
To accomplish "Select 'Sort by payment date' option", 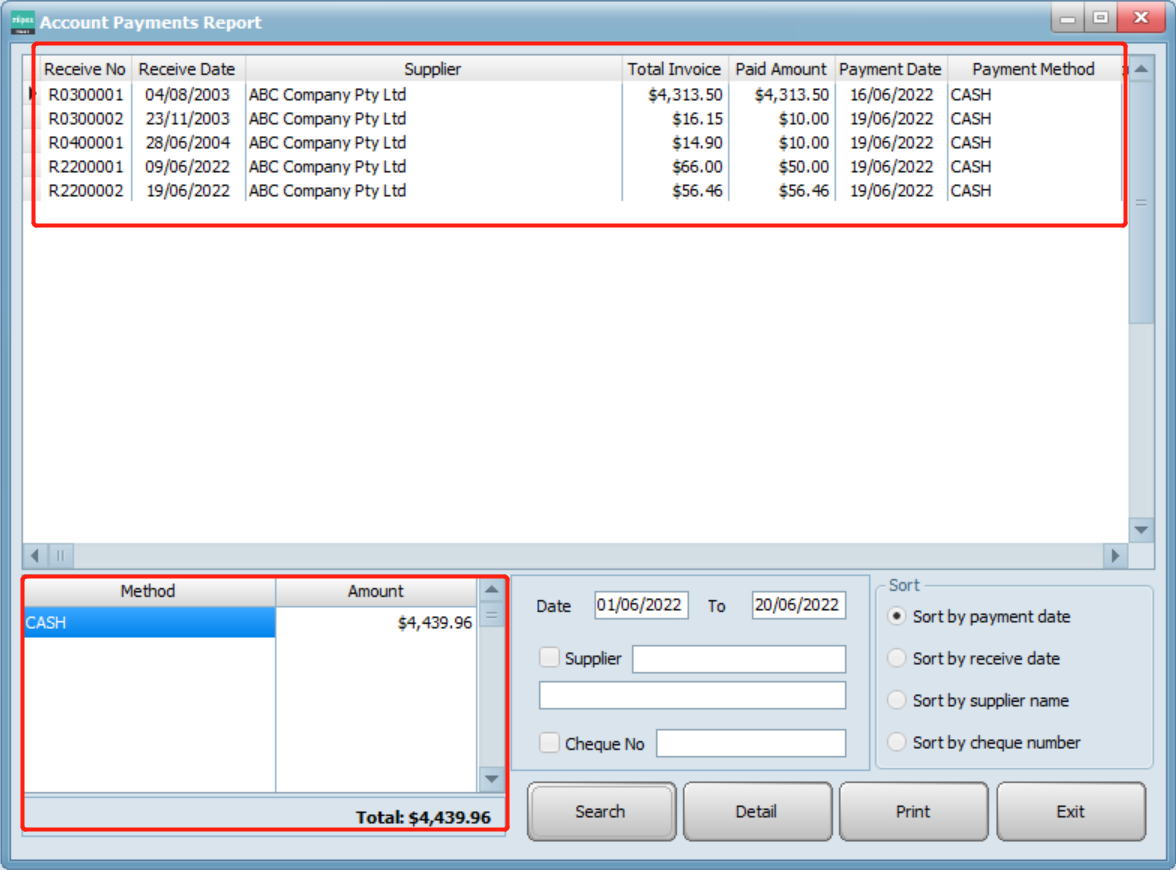I will [897, 617].
